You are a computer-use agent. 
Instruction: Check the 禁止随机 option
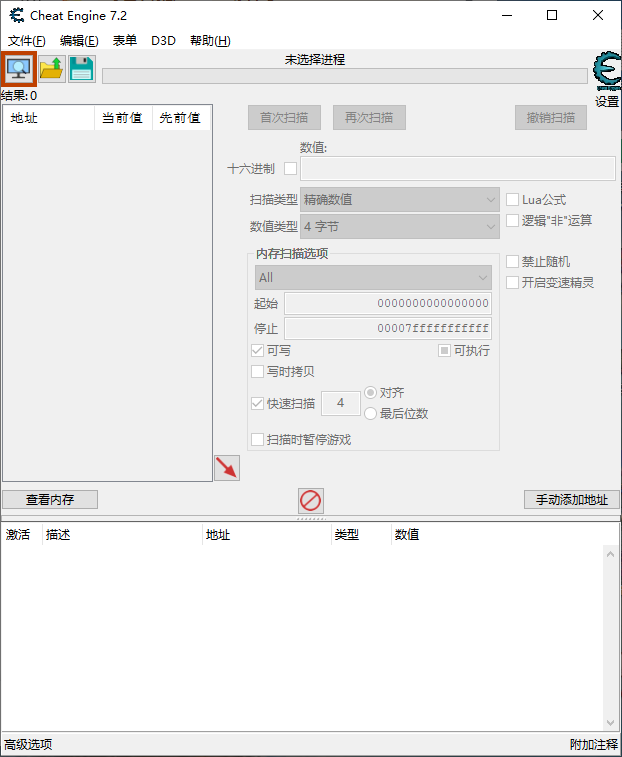click(x=512, y=262)
